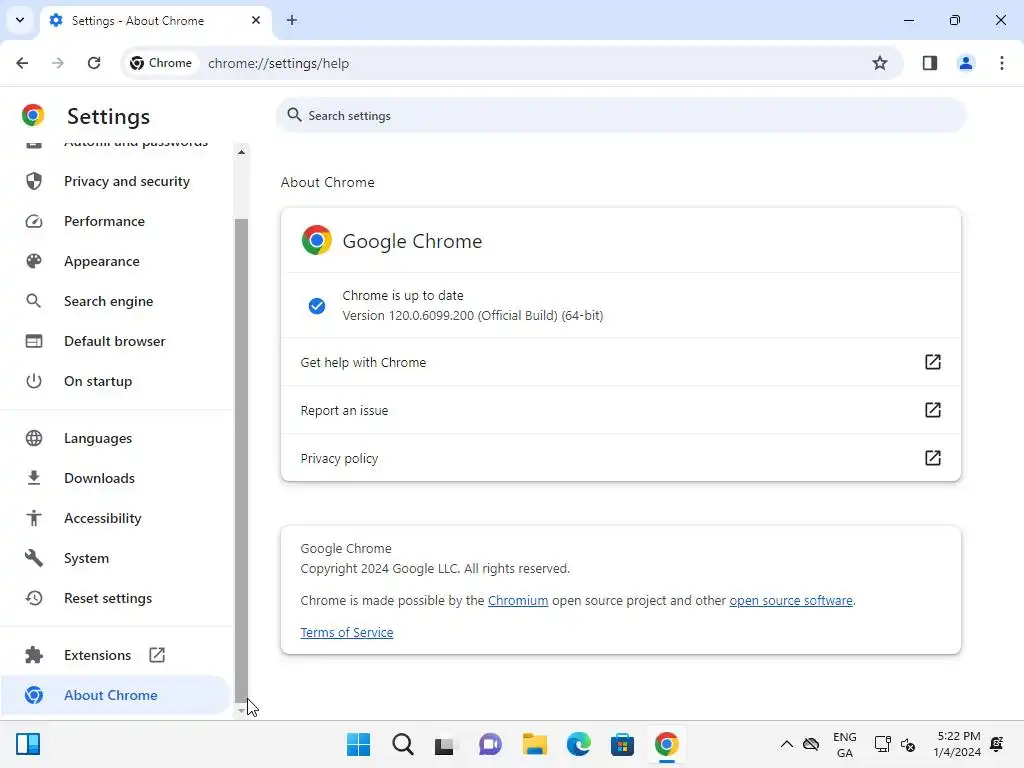
Task: Open File Explorer from taskbar
Action: (534, 744)
